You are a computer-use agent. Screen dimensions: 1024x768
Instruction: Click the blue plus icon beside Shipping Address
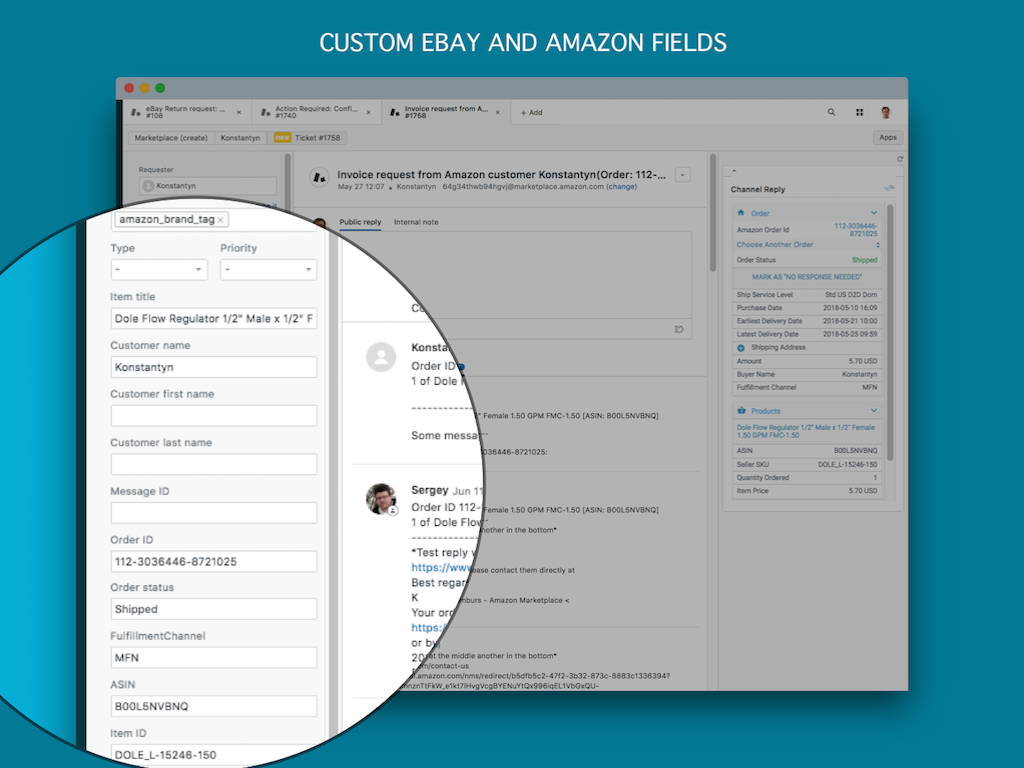740,347
